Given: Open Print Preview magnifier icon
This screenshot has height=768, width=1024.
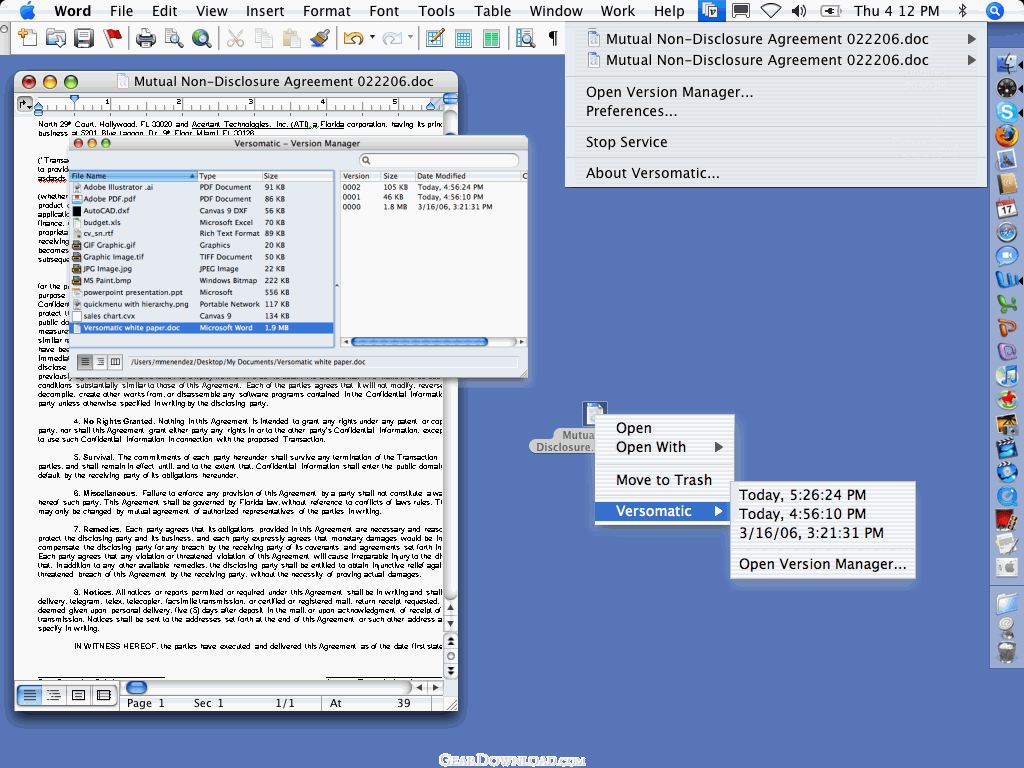Looking at the screenshot, I should 174,39.
